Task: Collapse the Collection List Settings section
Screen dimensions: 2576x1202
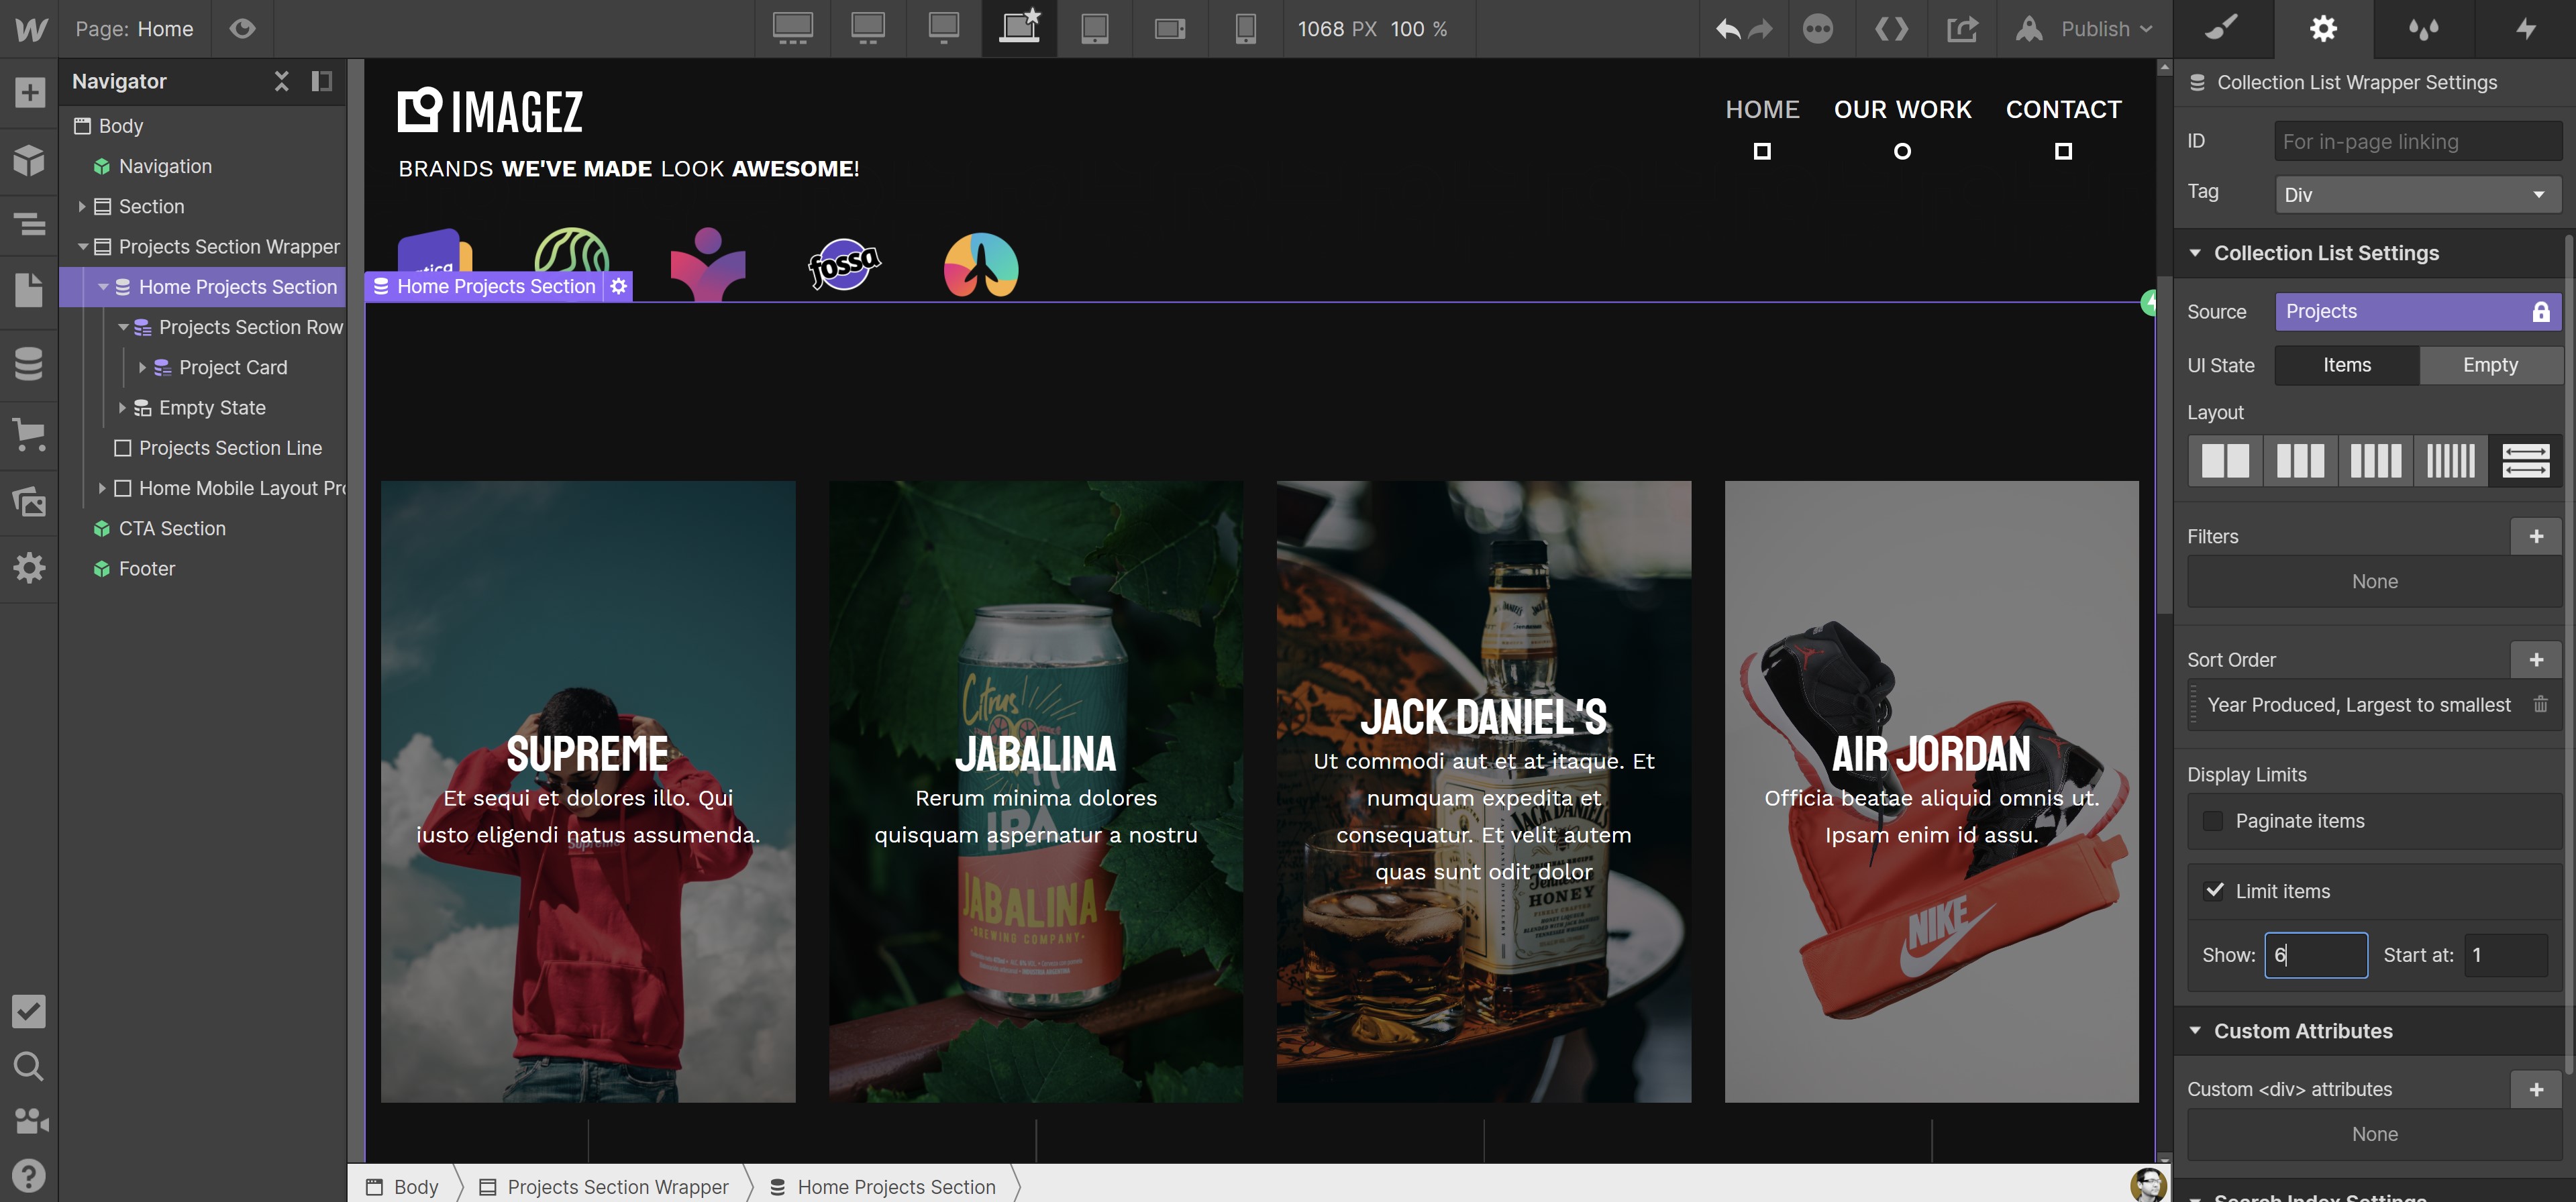Action: [x=2195, y=253]
